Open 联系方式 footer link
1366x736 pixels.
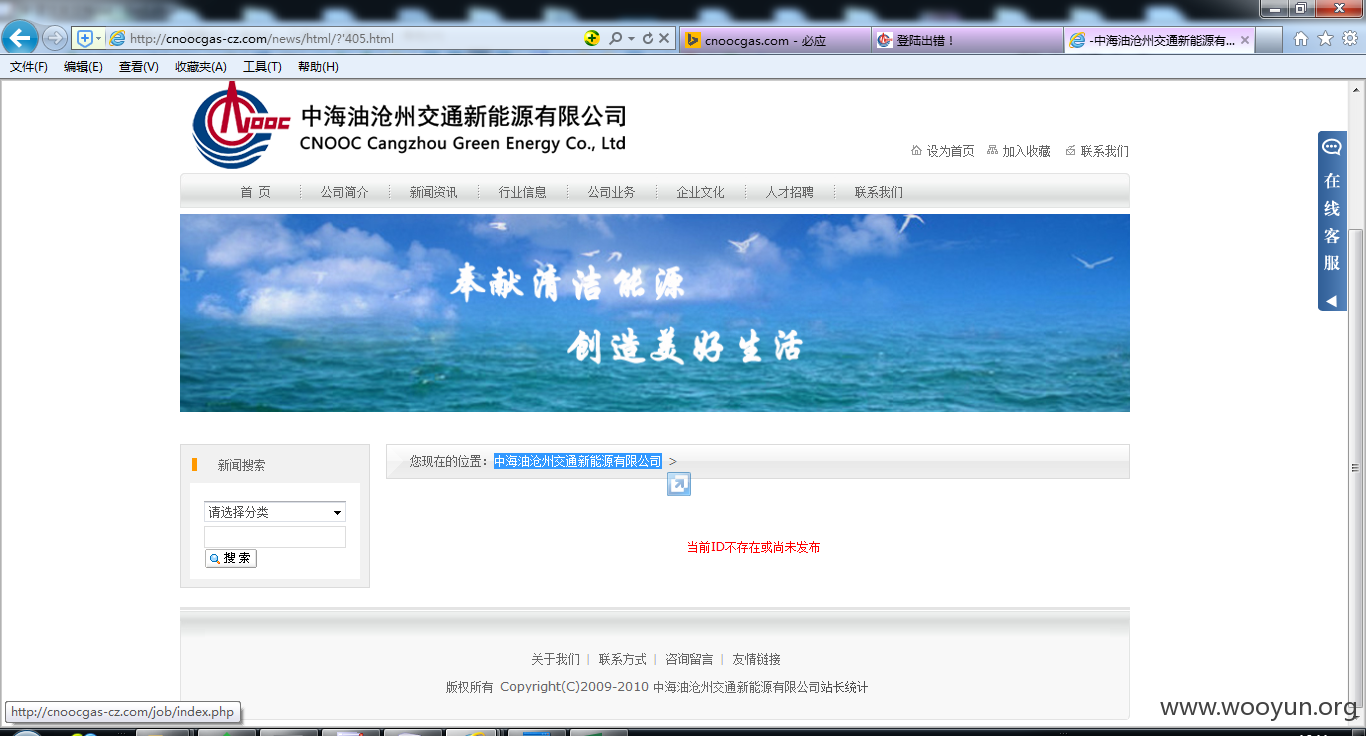(622, 659)
